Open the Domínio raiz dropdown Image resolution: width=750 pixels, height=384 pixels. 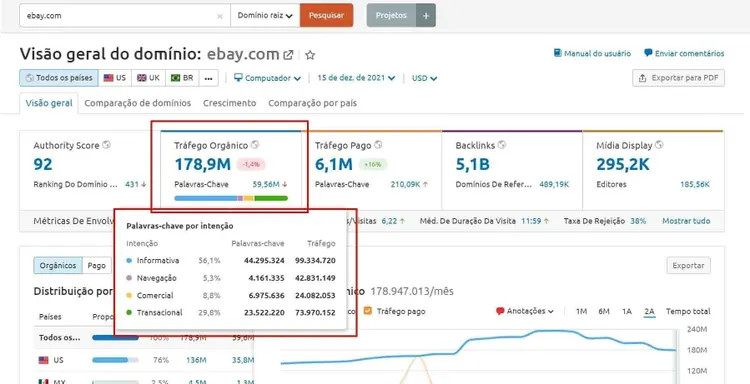[265, 15]
